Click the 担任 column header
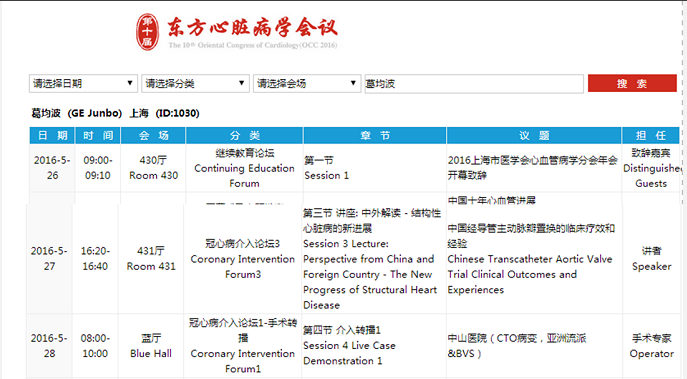 651,135
